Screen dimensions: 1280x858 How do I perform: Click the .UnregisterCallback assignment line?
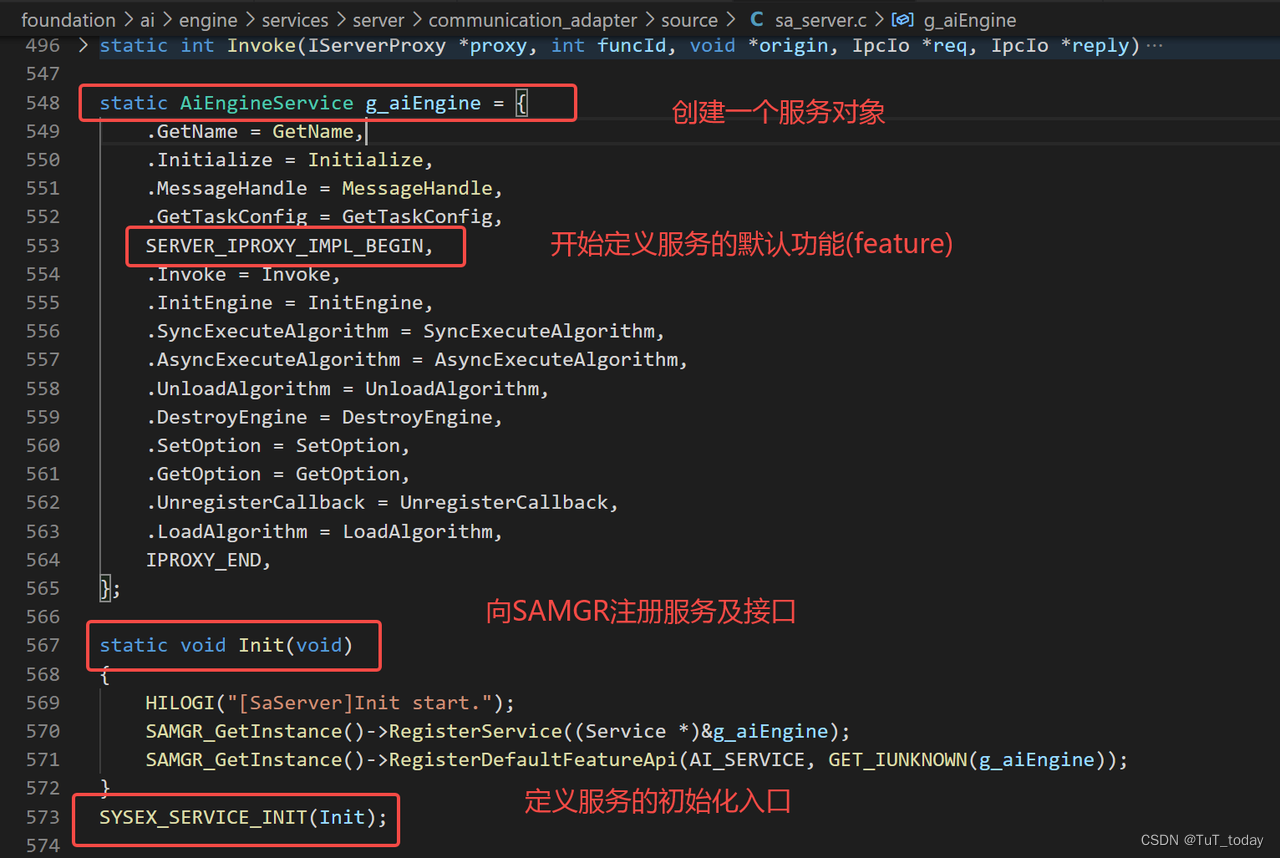pyautogui.click(x=382, y=502)
